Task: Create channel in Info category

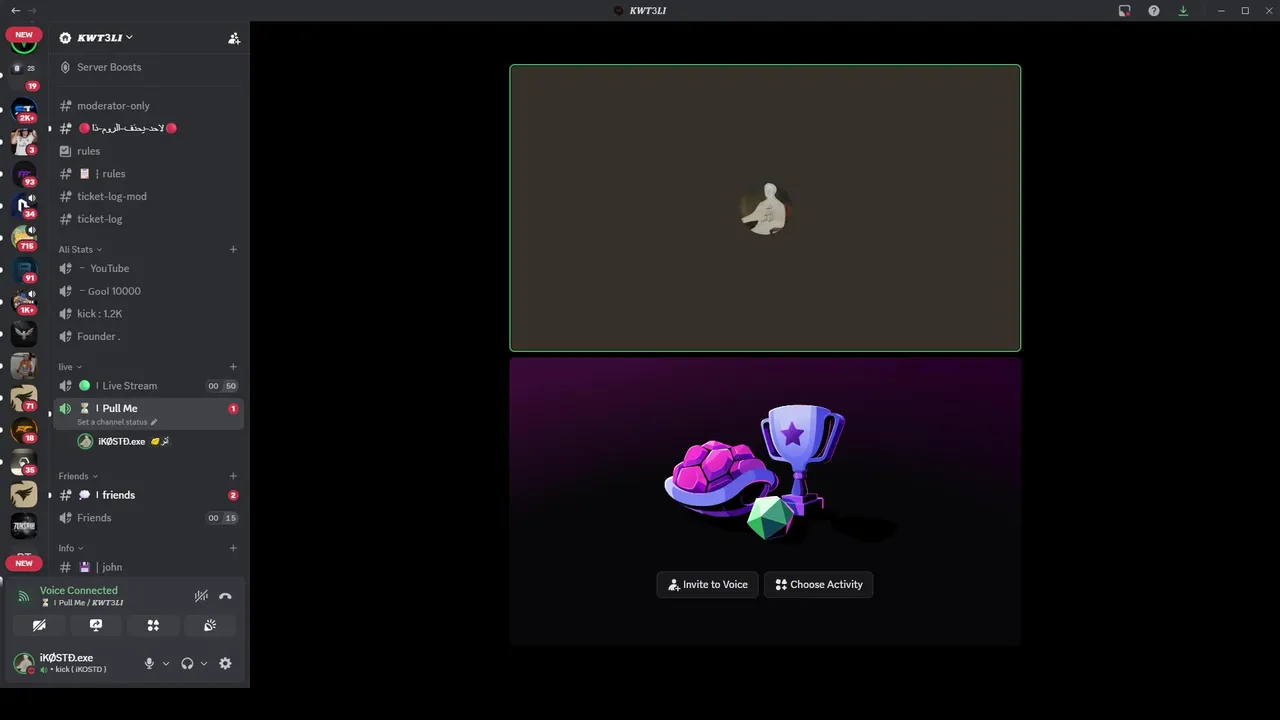Action: [x=233, y=548]
